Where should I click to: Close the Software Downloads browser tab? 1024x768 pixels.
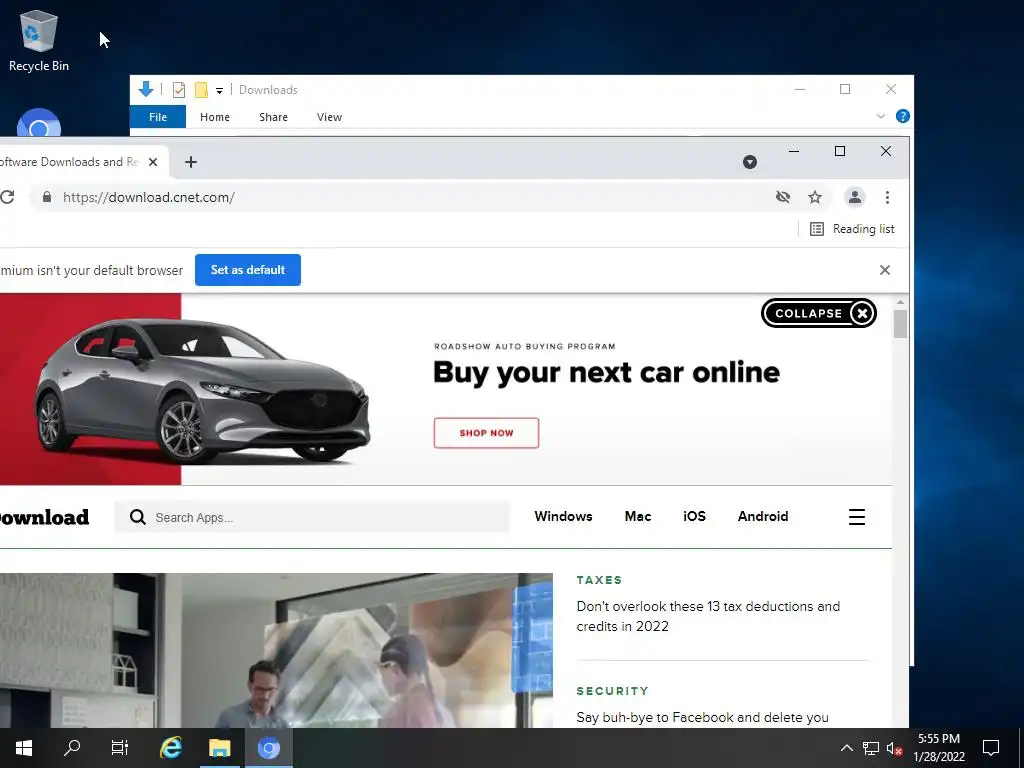(153, 162)
